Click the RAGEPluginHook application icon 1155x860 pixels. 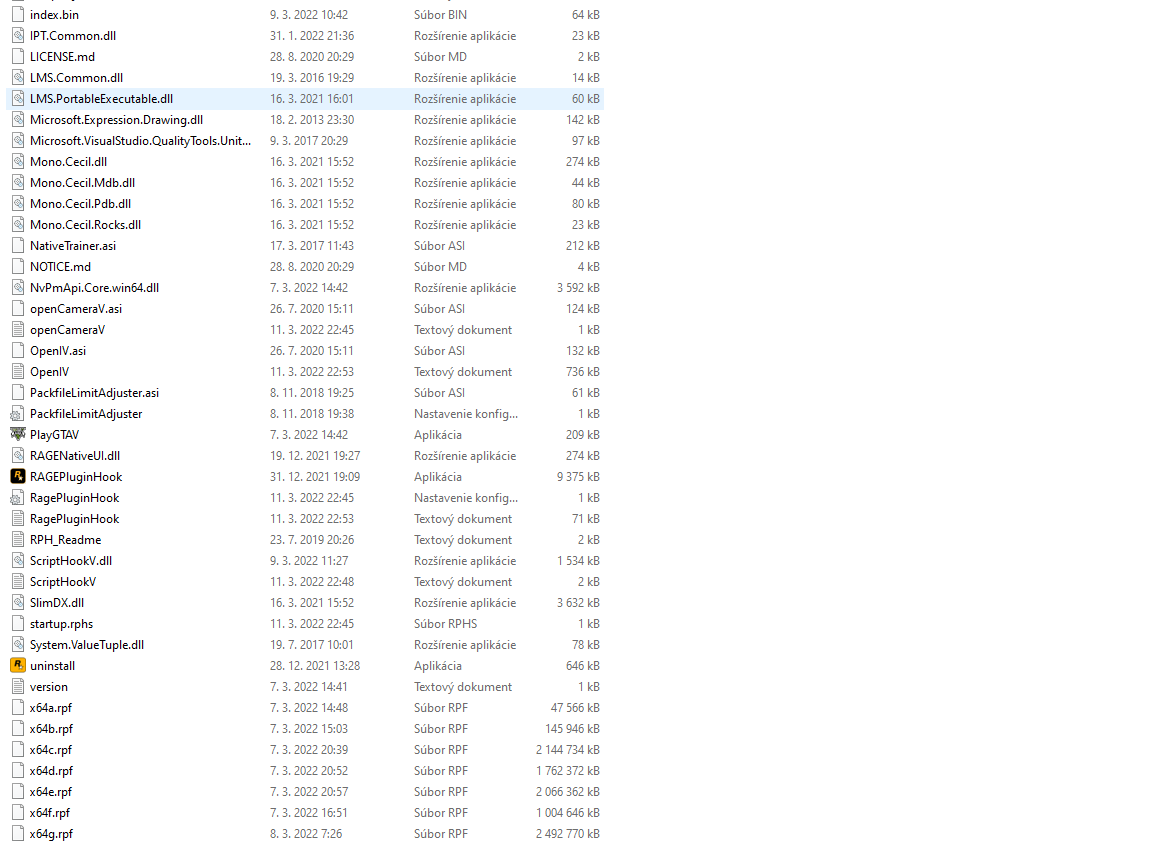18,476
